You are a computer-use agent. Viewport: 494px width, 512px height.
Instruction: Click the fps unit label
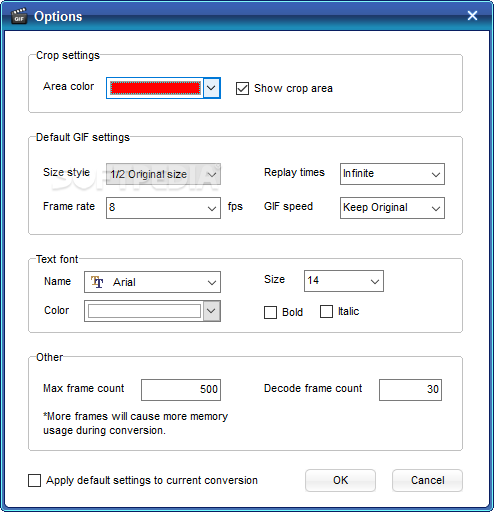coord(235,207)
